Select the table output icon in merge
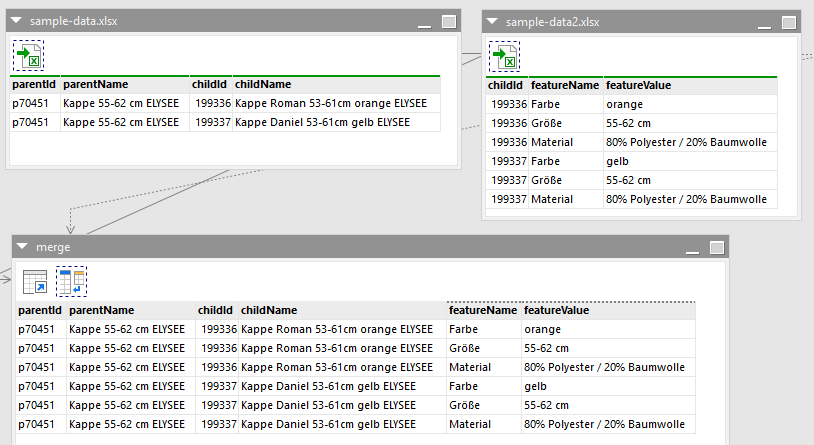This screenshot has height=445, width=814. coord(35,281)
